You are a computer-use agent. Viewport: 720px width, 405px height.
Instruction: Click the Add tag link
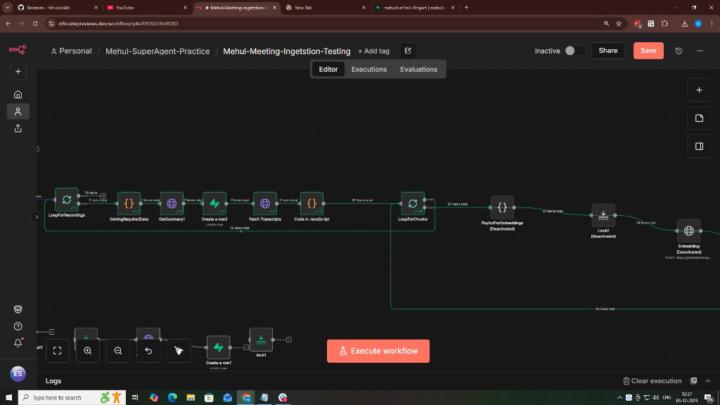point(374,51)
